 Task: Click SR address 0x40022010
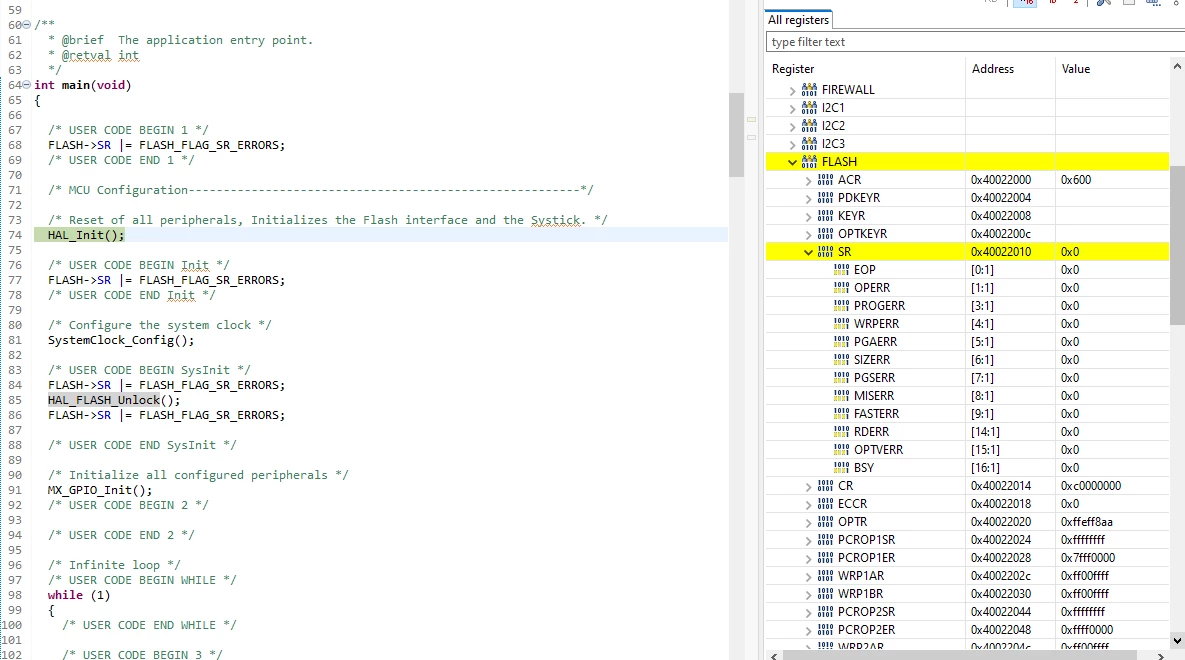pyautogui.click(x=1001, y=252)
